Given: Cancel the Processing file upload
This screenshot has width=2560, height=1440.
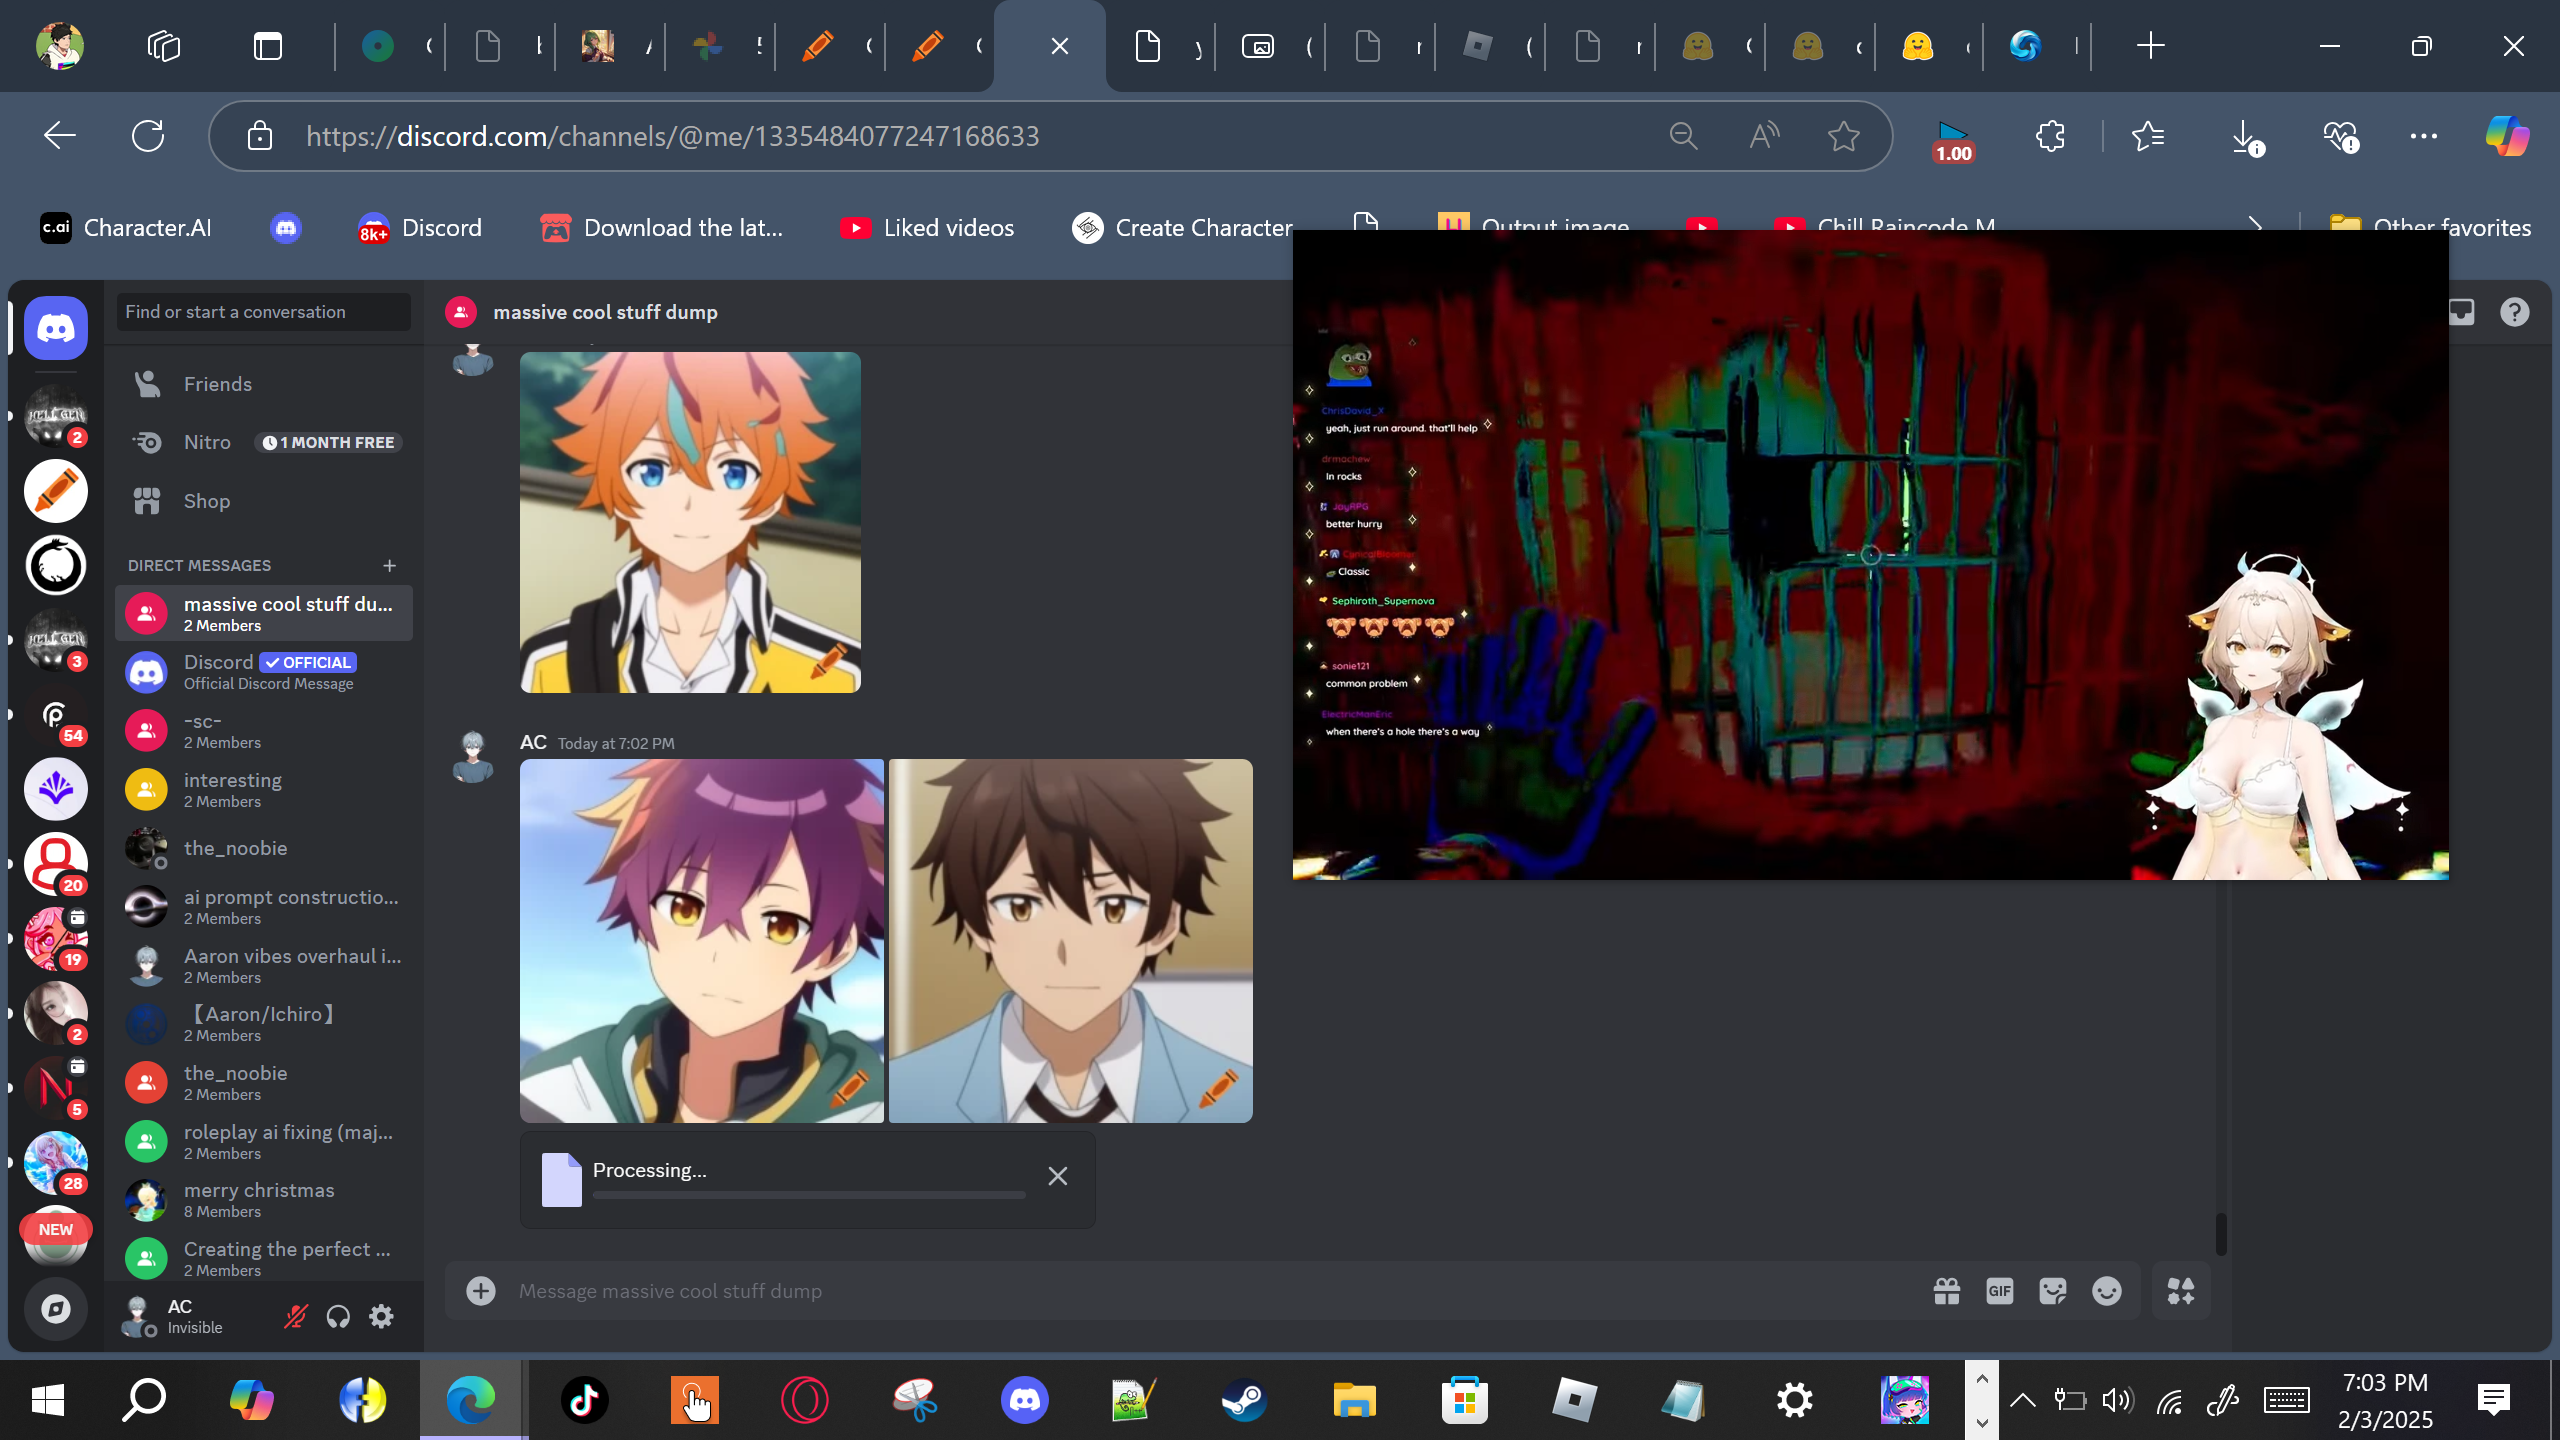Looking at the screenshot, I should [1058, 1176].
